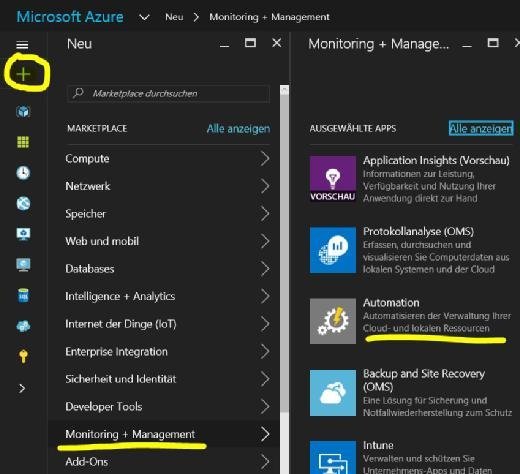Open the yellow key Subscriptions icon
520x474 pixels.
click(x=23, y=356)
